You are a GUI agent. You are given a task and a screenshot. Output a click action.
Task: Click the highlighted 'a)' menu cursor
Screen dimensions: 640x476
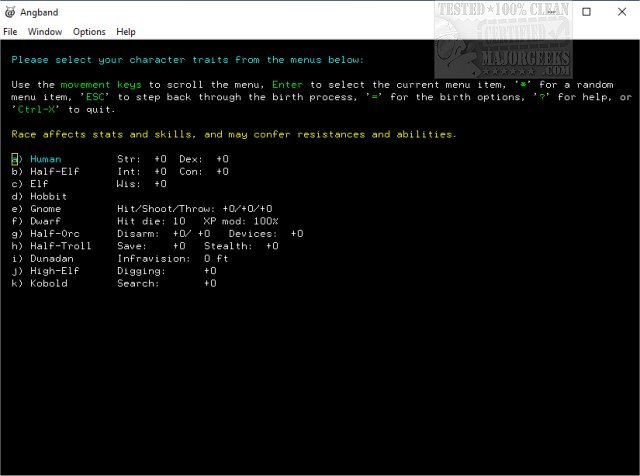[x=15, y=159]
